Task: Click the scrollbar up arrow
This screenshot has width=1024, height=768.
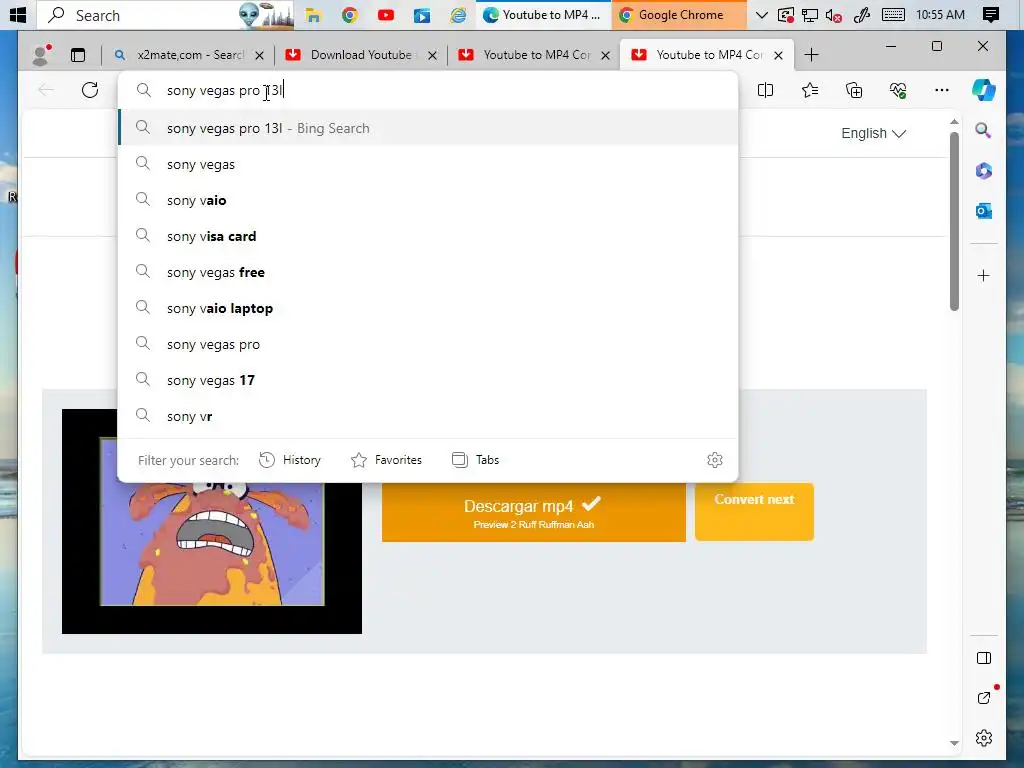Action: [x=954, y=121]
